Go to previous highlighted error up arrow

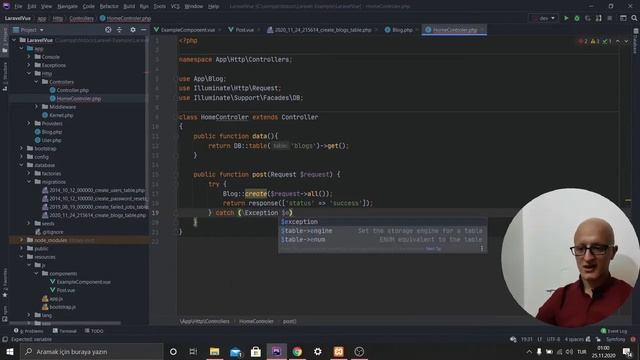point(618,41)
